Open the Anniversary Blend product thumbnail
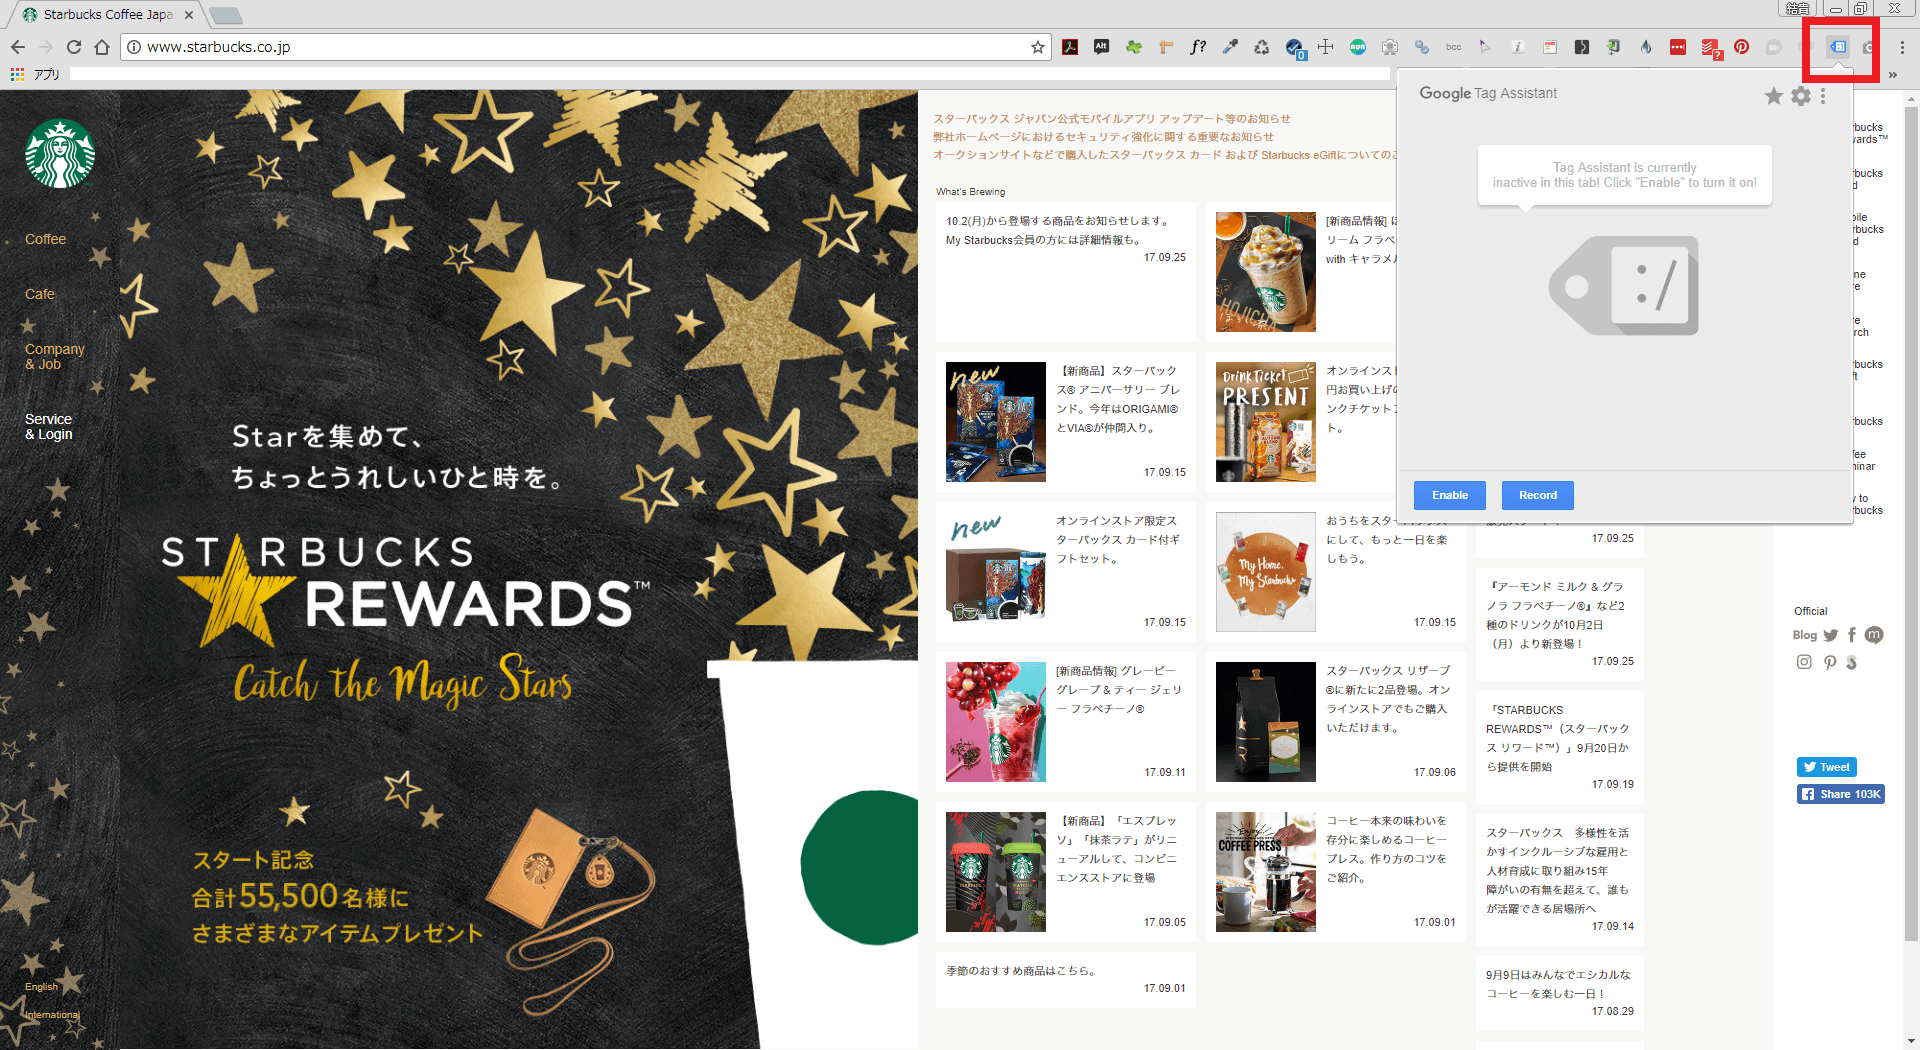Screen dimensions: 1920x1050 (996, 422)
